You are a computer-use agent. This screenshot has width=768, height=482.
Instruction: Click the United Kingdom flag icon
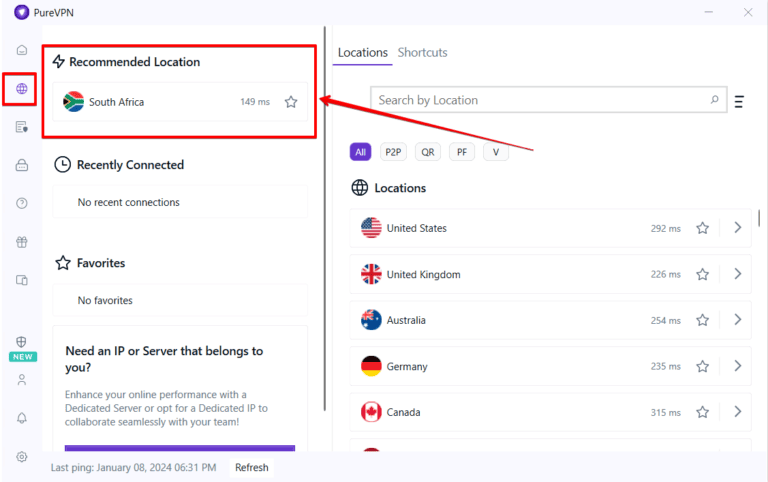tap(371, 274)
